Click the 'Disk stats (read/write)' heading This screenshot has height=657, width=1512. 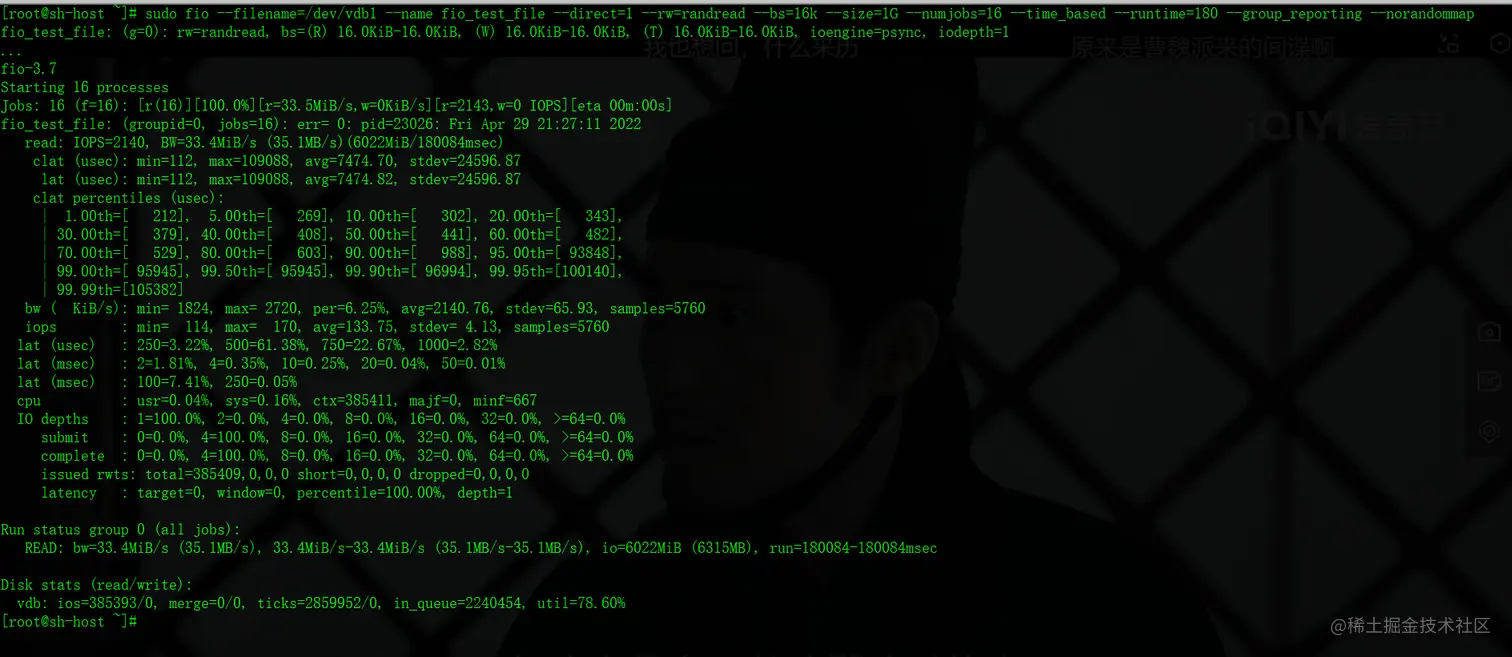click(x=97, y=585)
